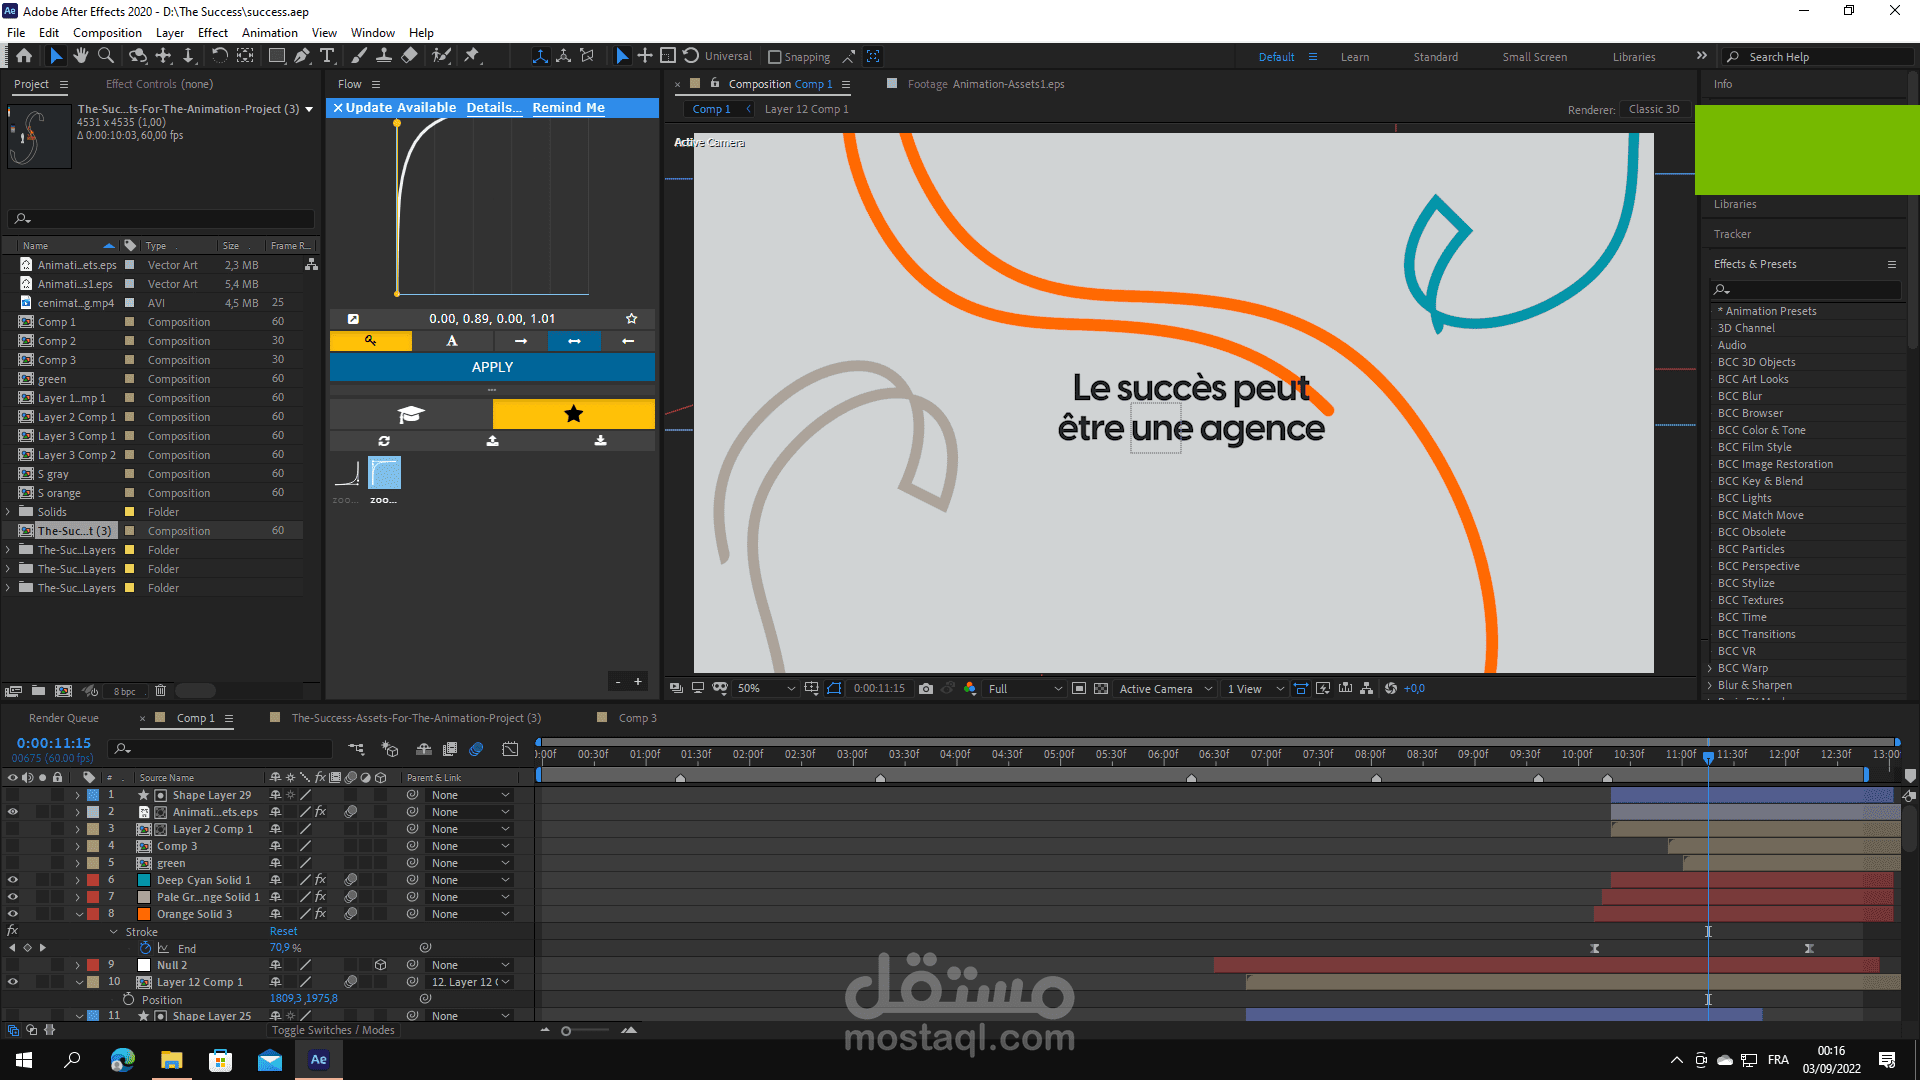Screen dimensions: 1920x1080
Task: Select the Puppet Pin tool
Action: pyautogui.click(x=472, y=56)
